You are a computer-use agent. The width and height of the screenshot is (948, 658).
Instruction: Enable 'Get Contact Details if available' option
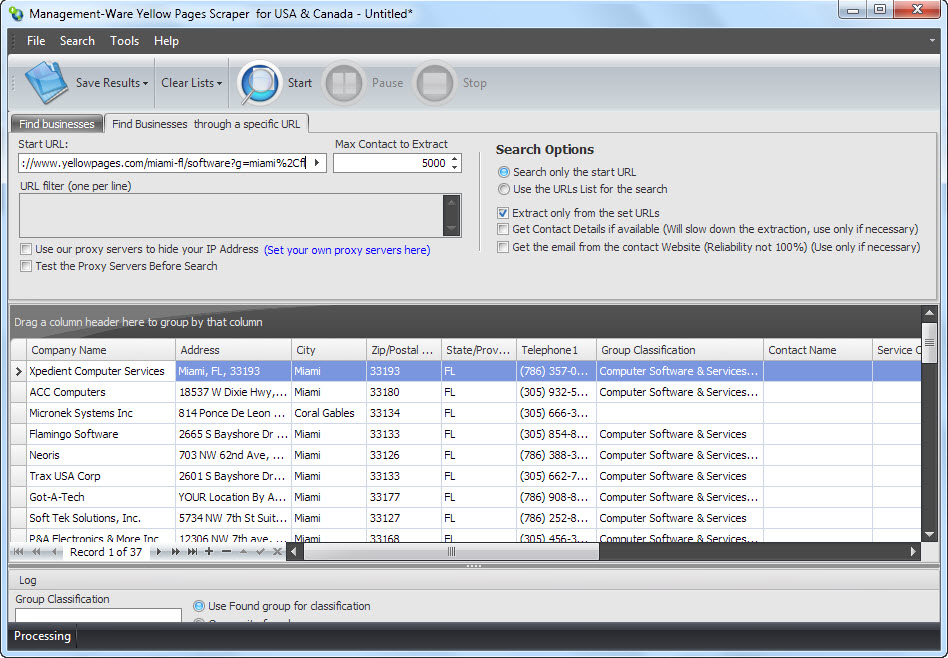tap(504, 229)
